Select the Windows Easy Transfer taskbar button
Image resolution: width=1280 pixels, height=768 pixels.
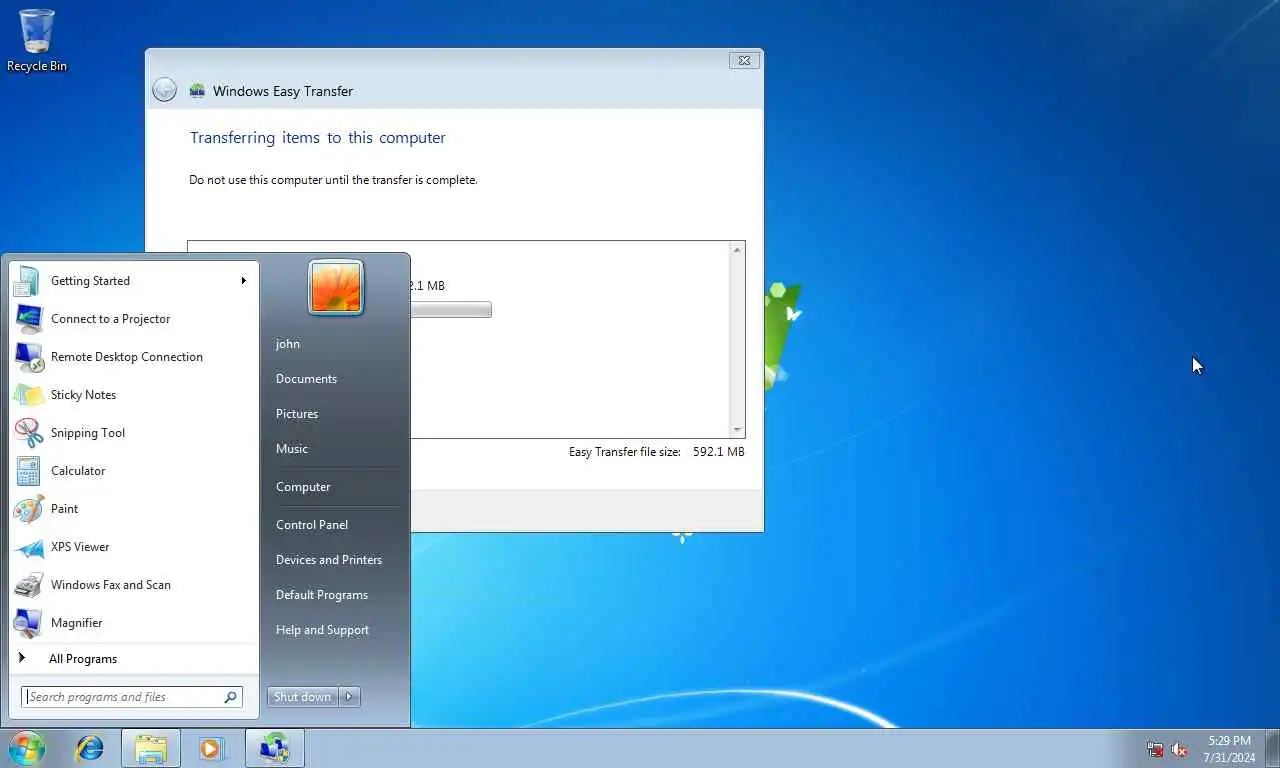(x=274, y=748)
